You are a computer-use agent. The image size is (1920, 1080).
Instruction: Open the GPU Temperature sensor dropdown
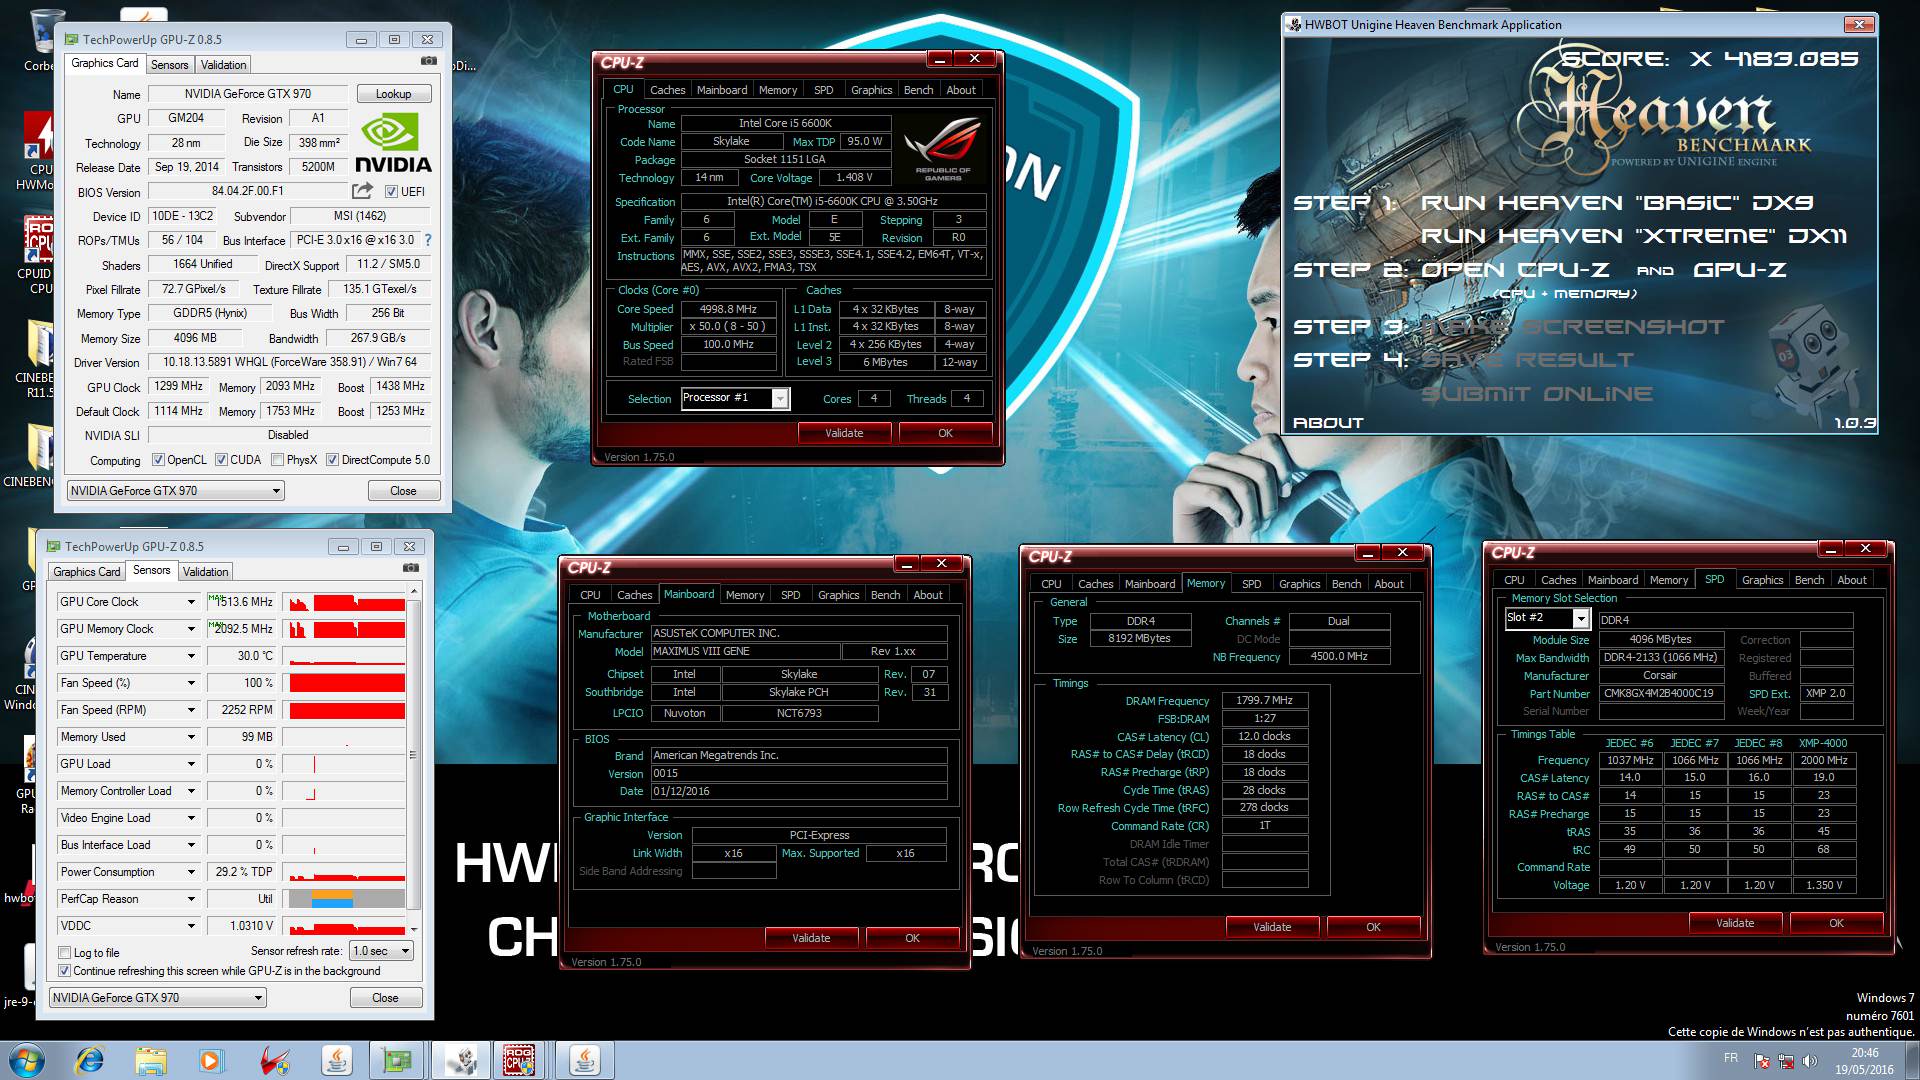pyautogui.click(x=190, y=656)
